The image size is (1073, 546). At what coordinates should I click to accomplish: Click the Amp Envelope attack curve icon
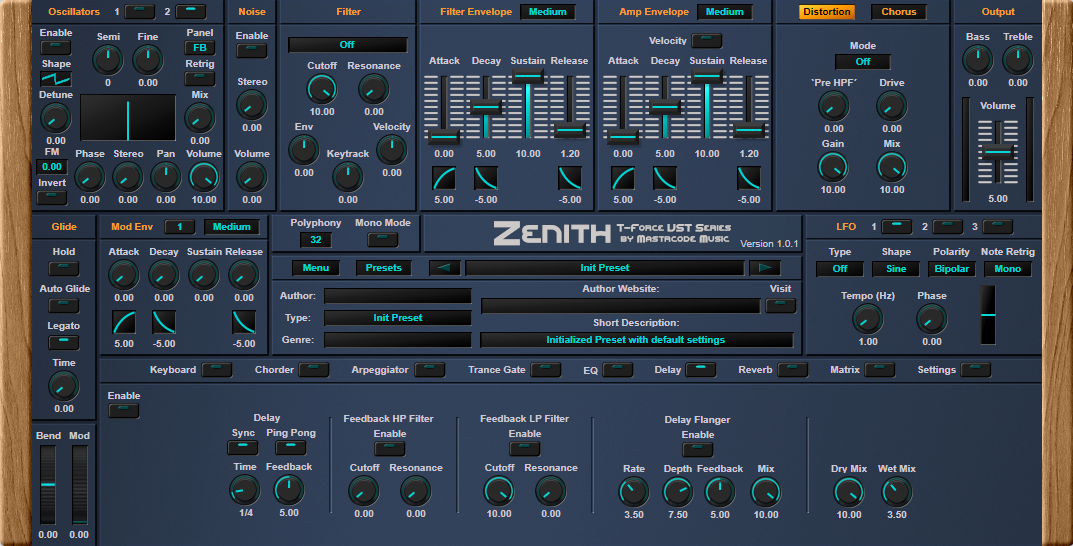[x=623, y=178]
